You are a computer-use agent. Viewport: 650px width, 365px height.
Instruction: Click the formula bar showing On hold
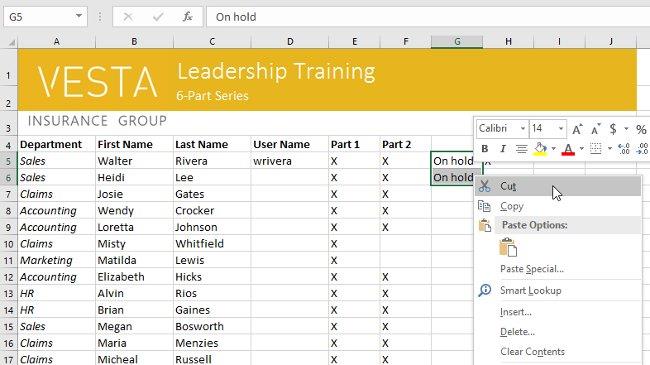(x=428, y=17)
